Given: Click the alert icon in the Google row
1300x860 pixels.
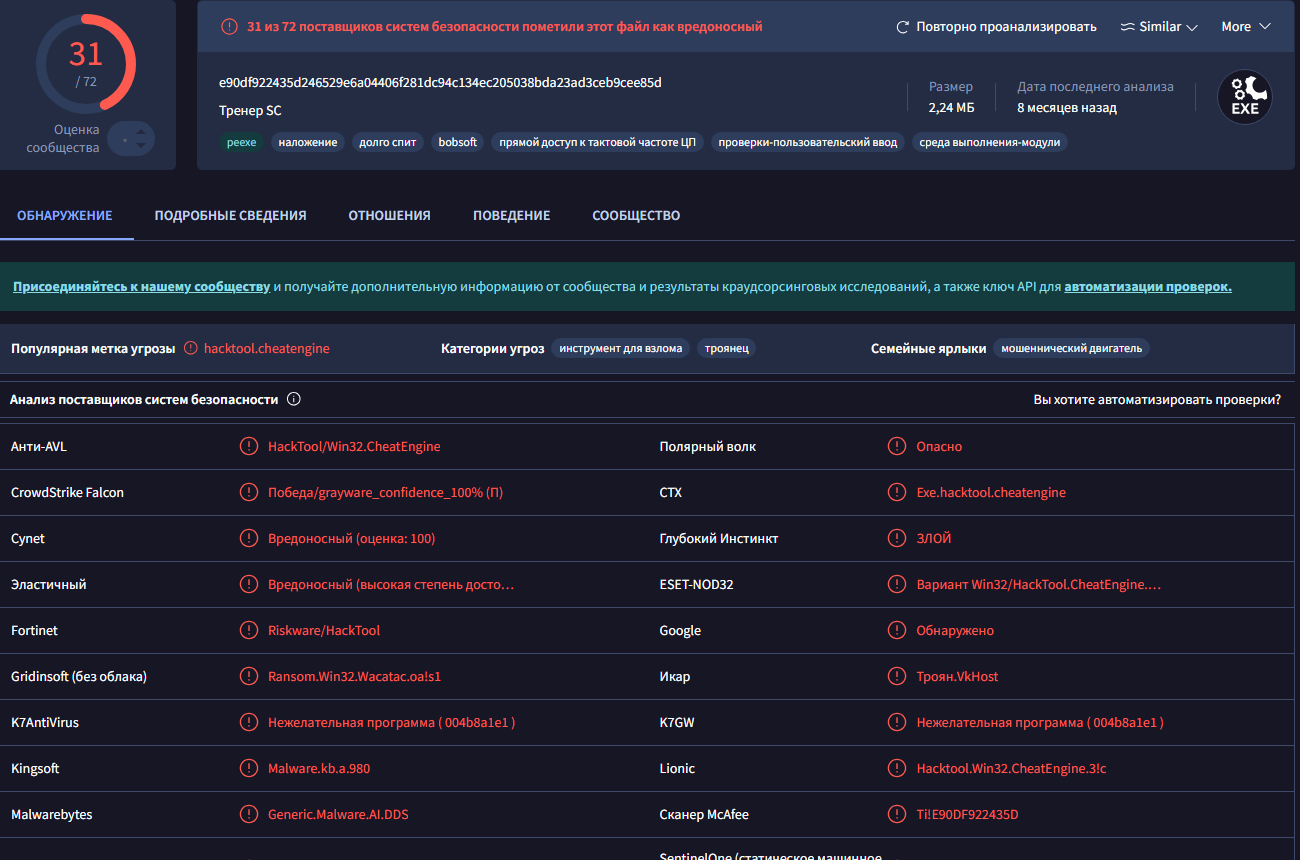Looking at the screenshot, I should coord(897,630).
